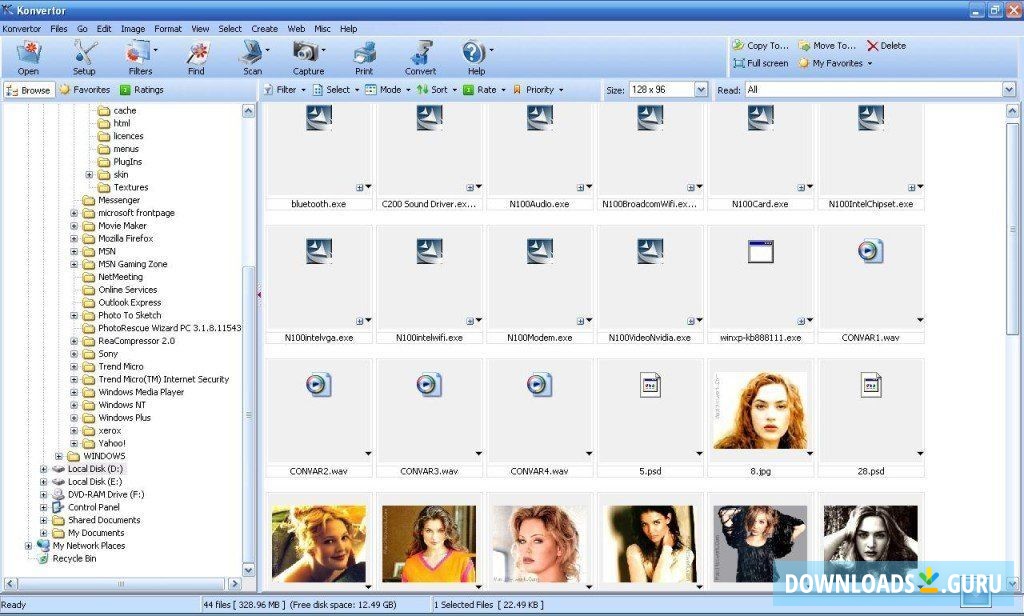Select the bluetooth.exe file icon
The width and height of the screenshot is (1024, 616).
coord(319,118)
